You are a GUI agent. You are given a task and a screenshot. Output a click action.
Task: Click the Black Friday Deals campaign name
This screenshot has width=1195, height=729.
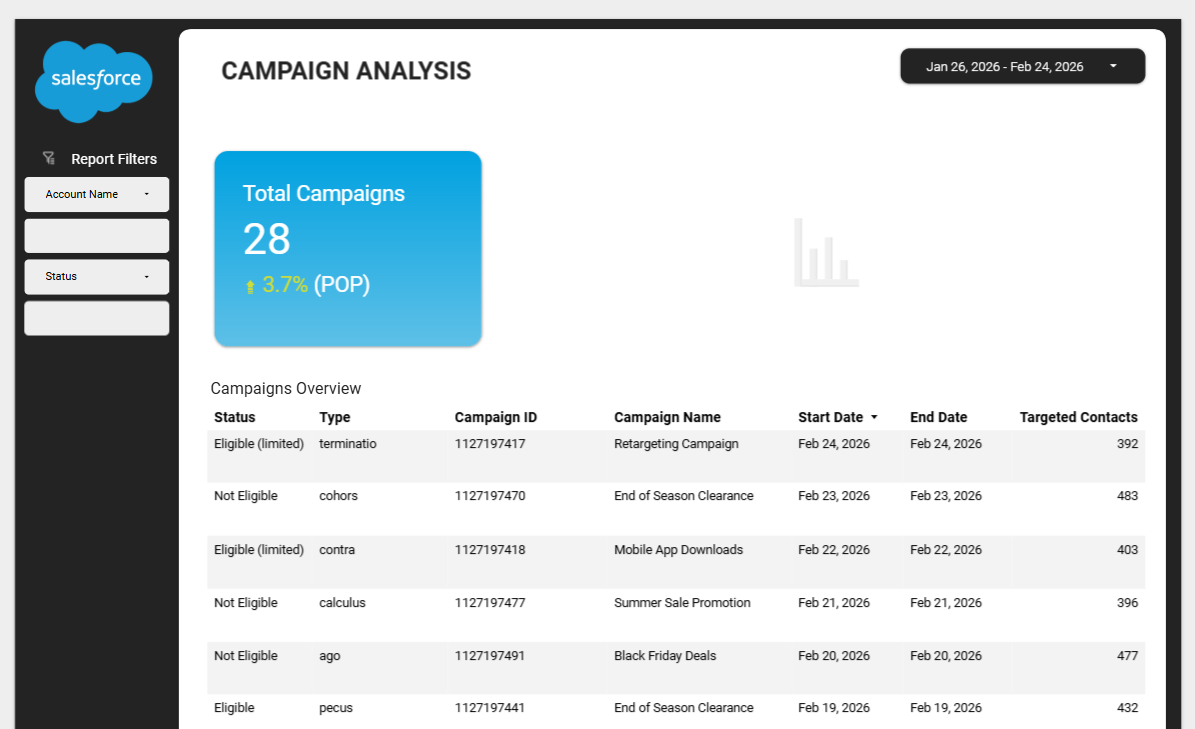point(665,656)
